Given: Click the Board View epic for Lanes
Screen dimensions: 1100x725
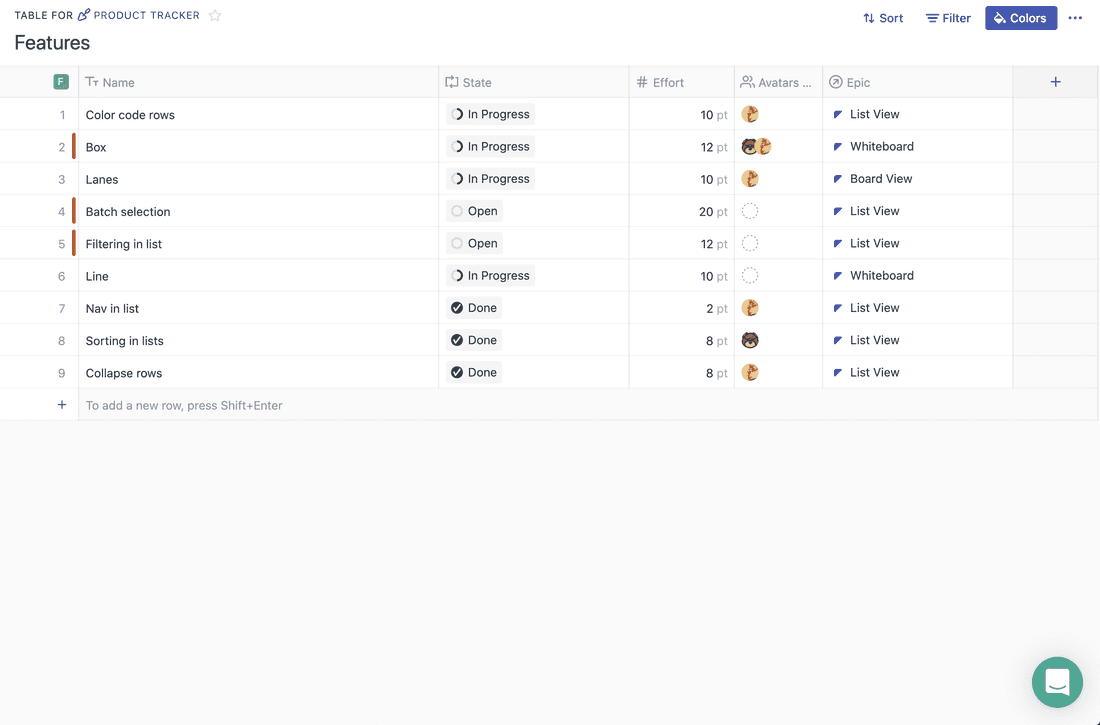Looking at the screenshot, I should [880, 179].
